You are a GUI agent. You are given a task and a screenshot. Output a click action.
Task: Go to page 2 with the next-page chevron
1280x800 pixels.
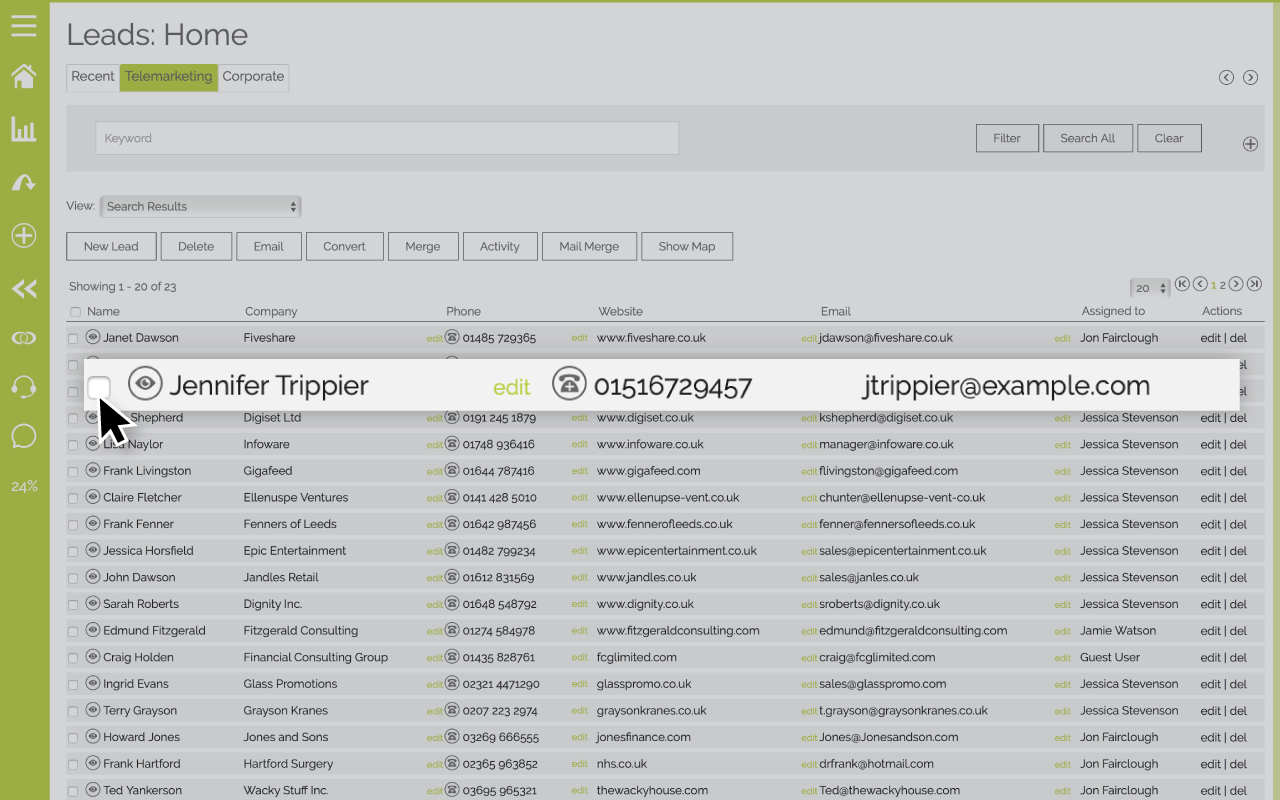(x=1235, y=284)
